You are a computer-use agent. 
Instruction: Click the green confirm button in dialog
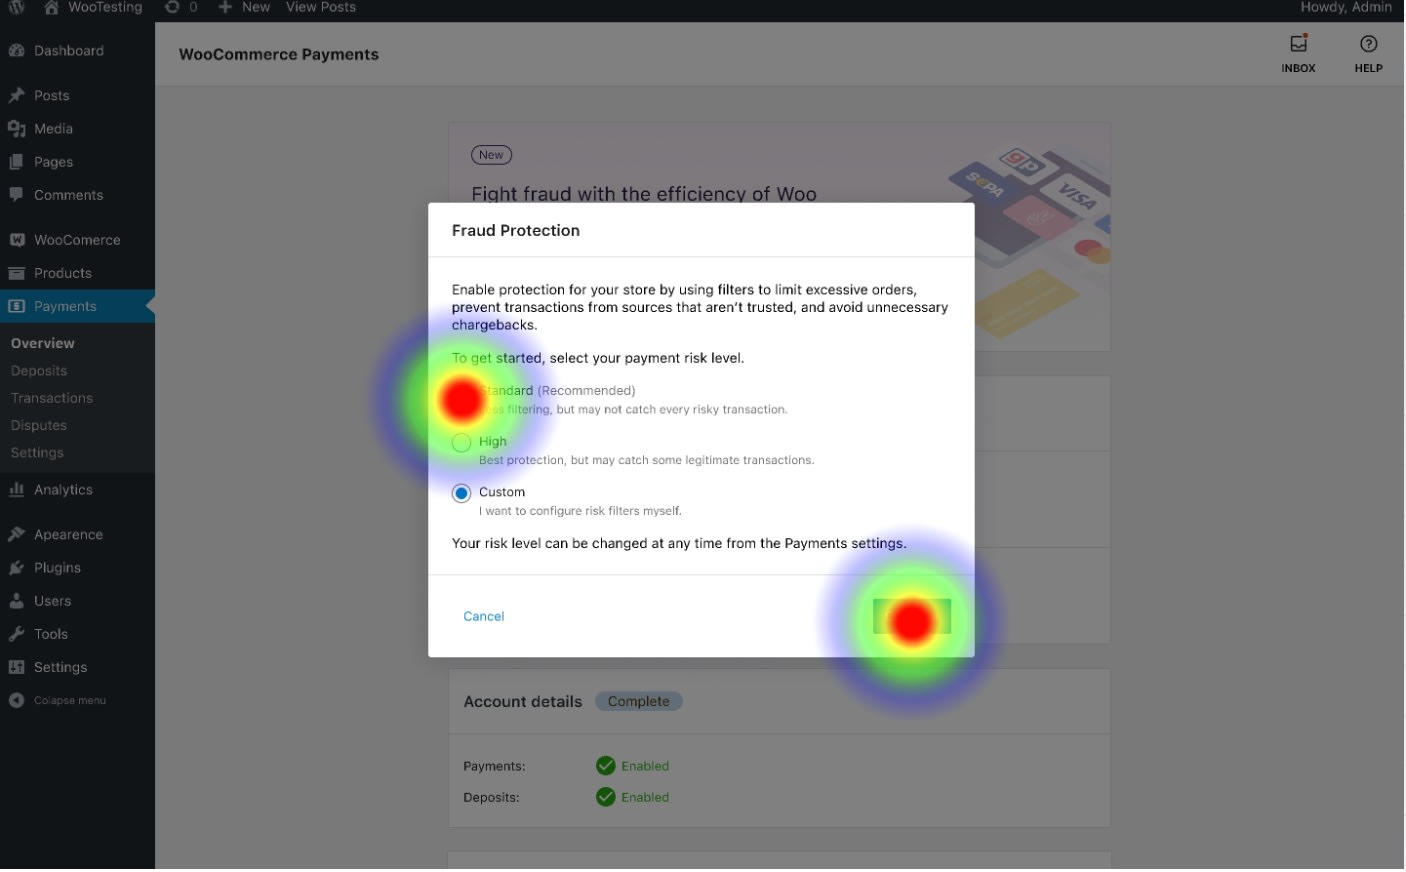(912, 617)
